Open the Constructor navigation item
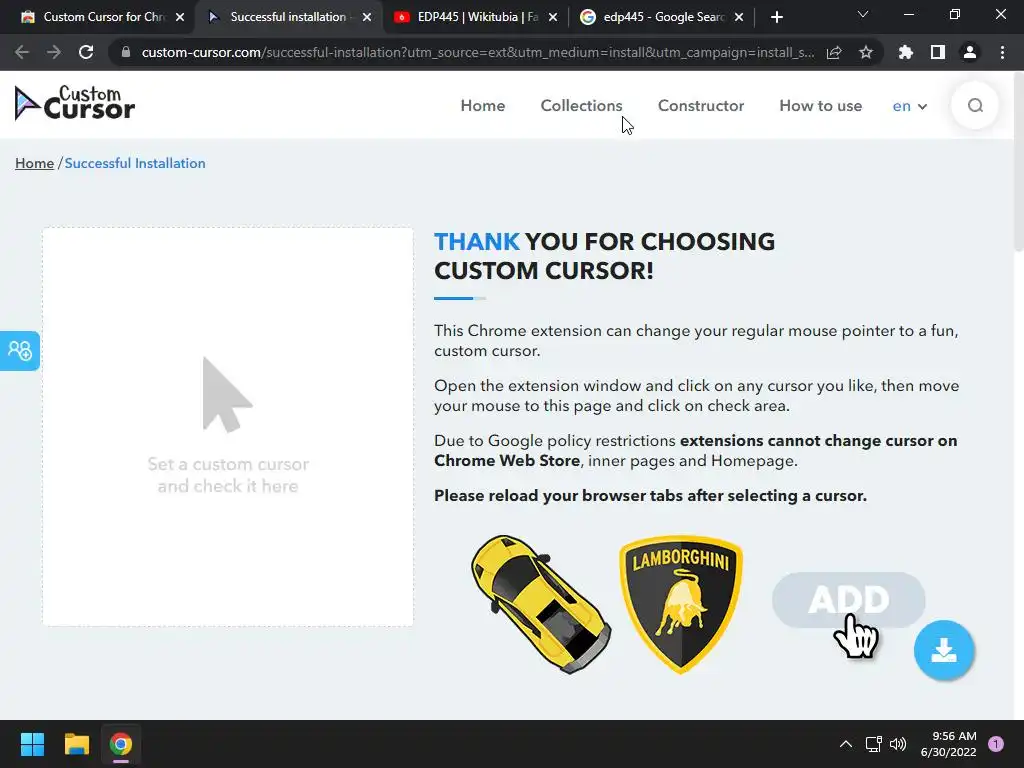 click(701, 106)
